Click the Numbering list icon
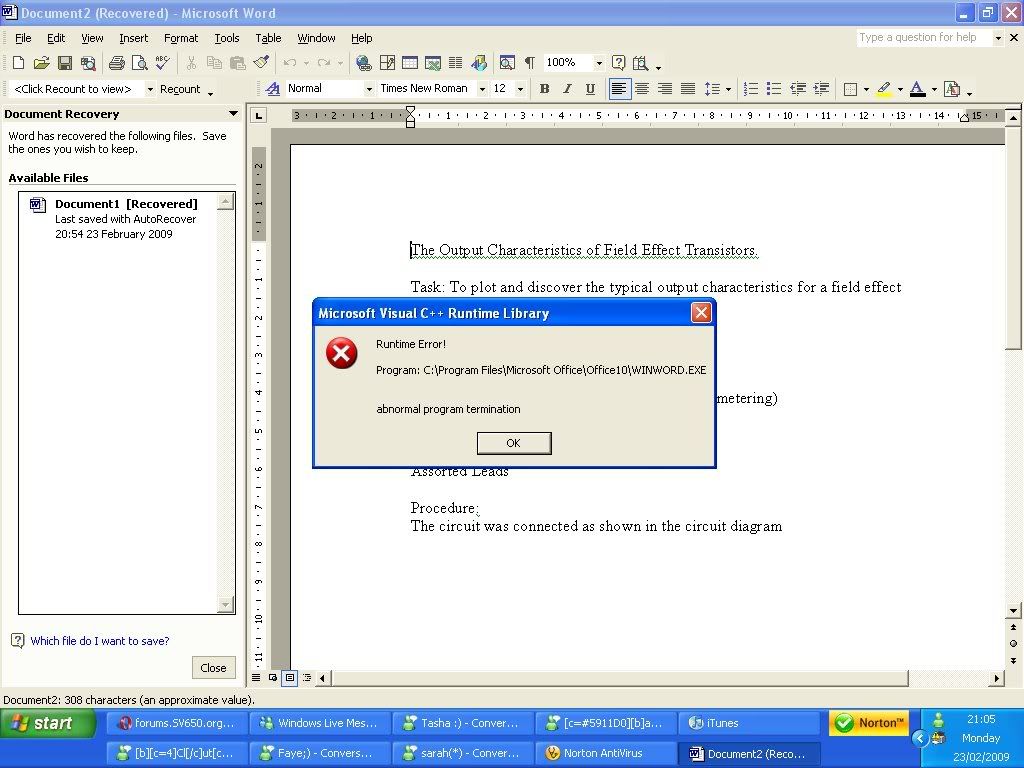 (x=751, y=89)
